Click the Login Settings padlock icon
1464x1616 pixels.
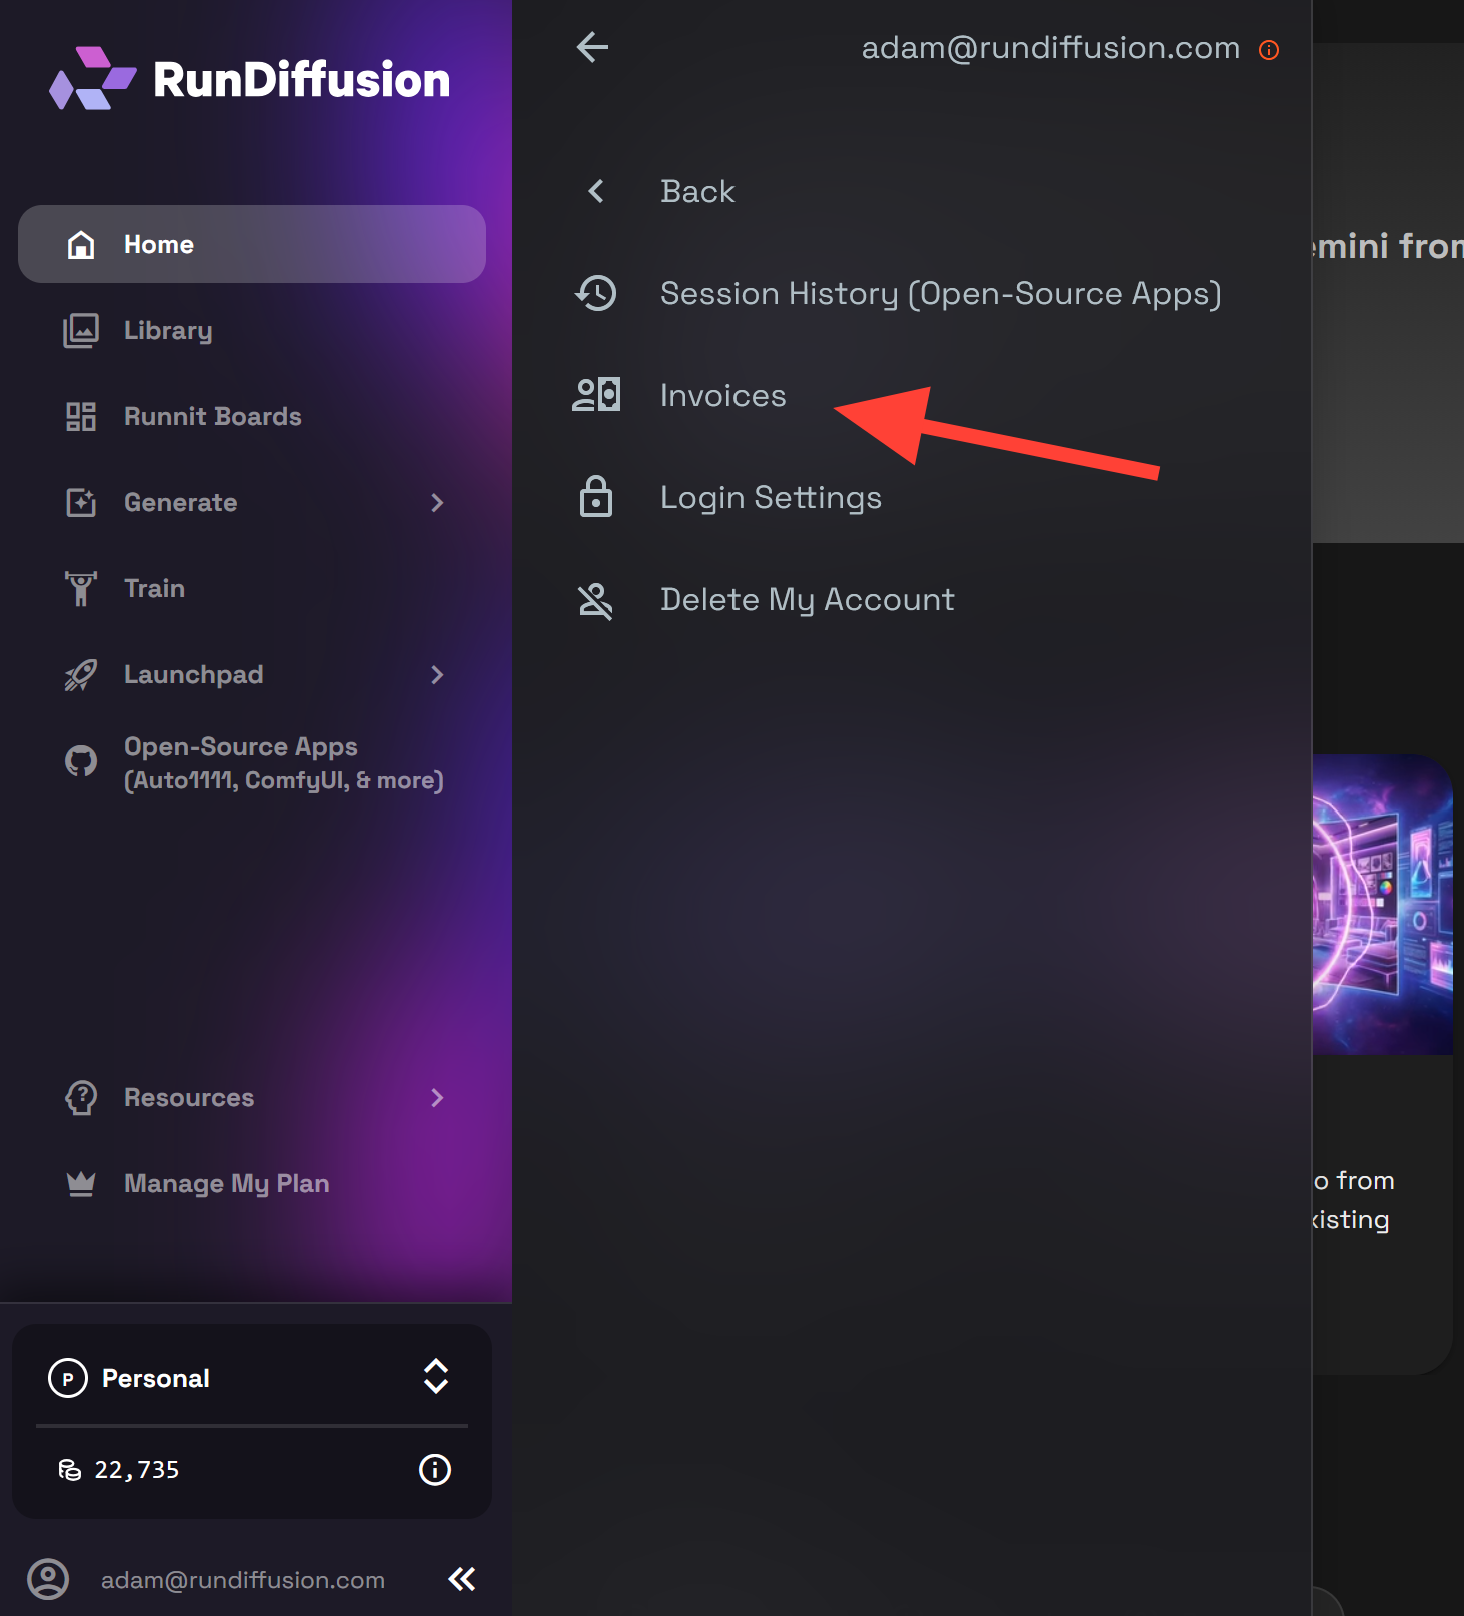596,496
